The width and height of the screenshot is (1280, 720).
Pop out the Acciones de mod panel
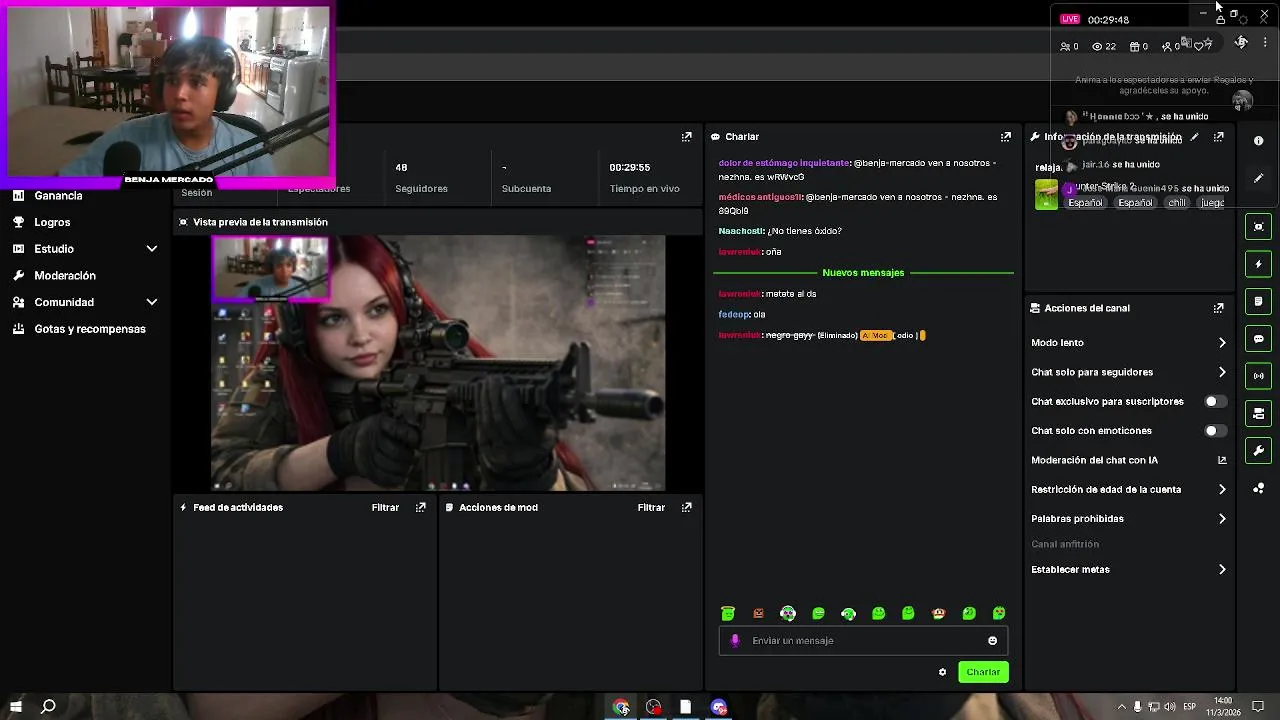pyautogui.click(x=687, y=507)
